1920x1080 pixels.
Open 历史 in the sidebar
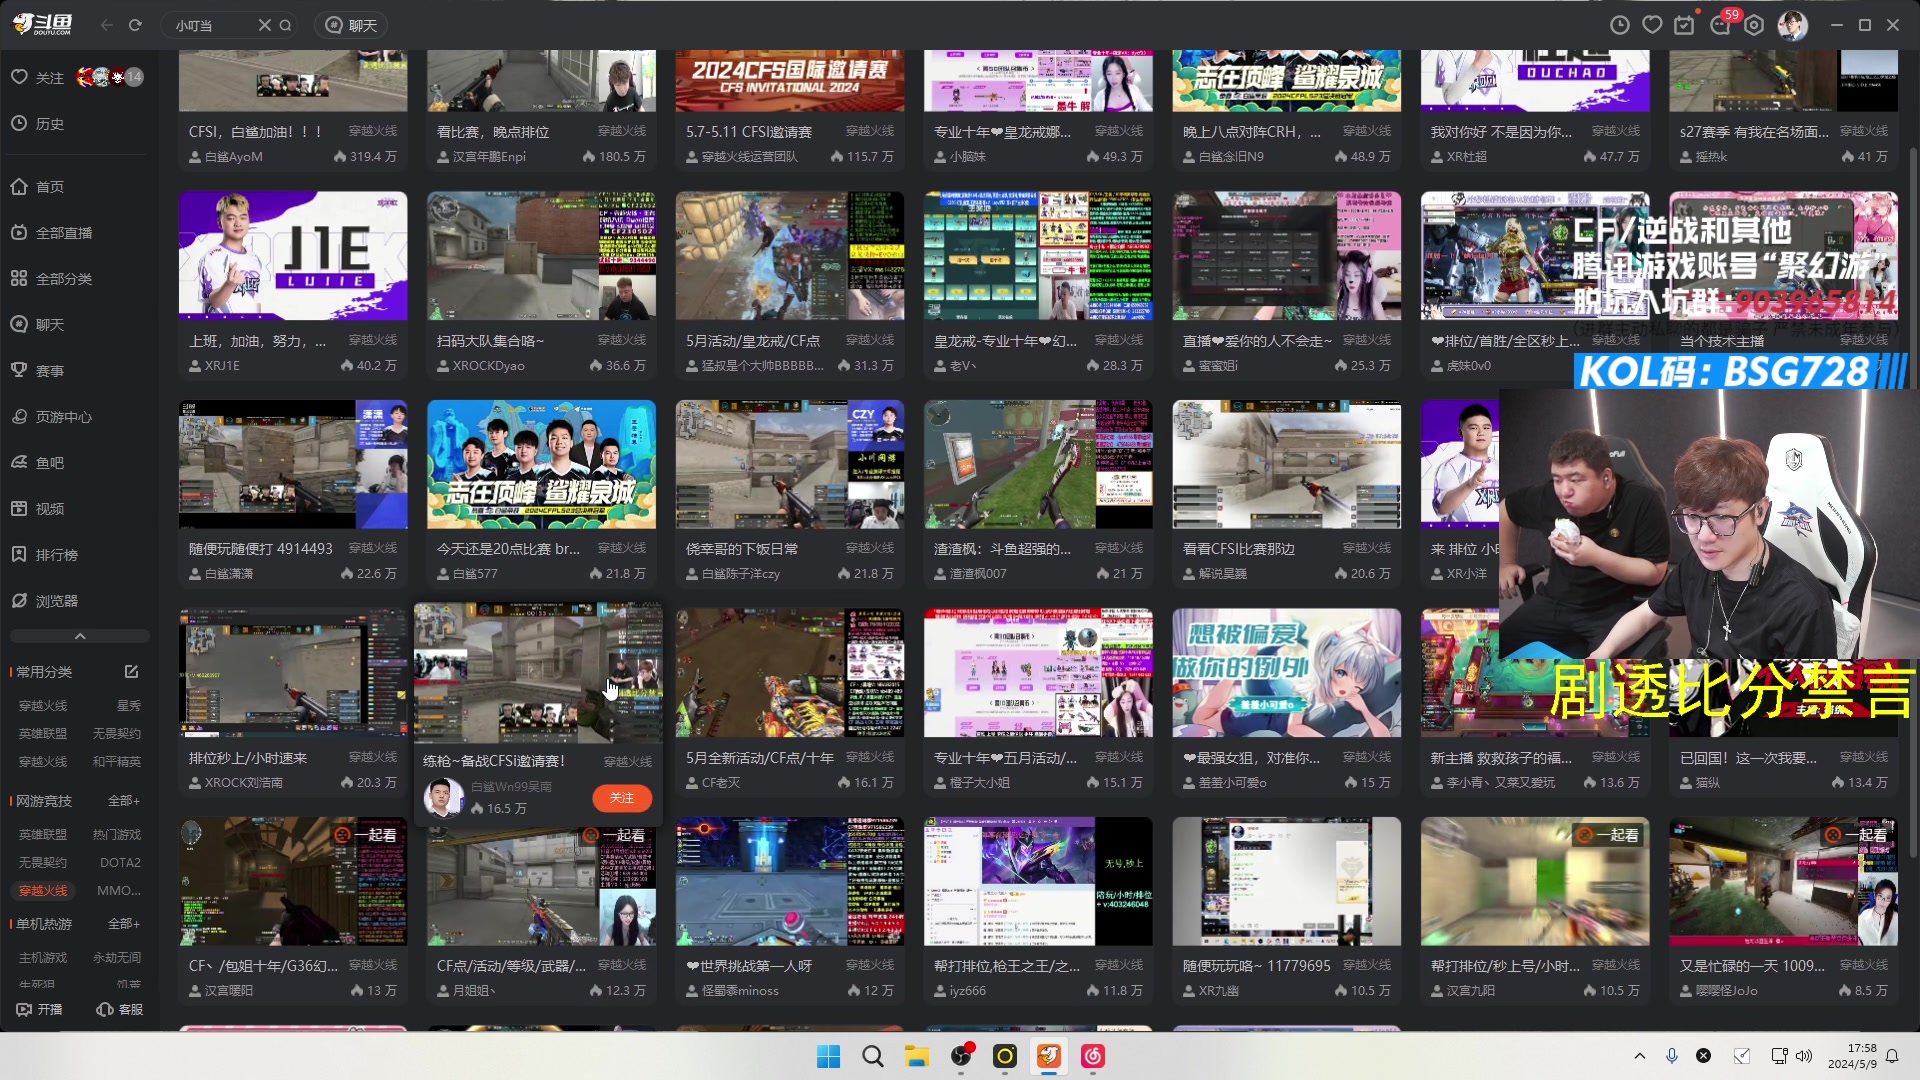(x=37, y=124)
